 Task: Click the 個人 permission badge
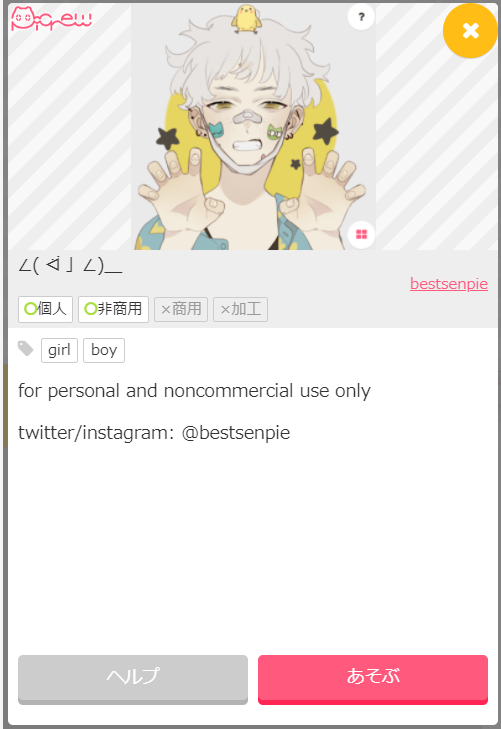point(46,309)
